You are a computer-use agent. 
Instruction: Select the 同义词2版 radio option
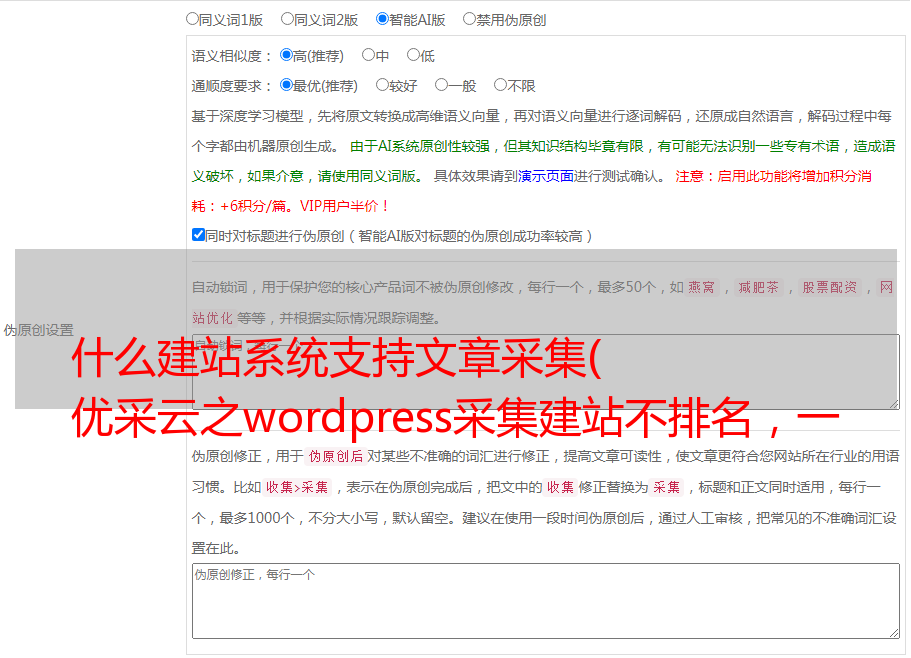click(x=287, y=19)
